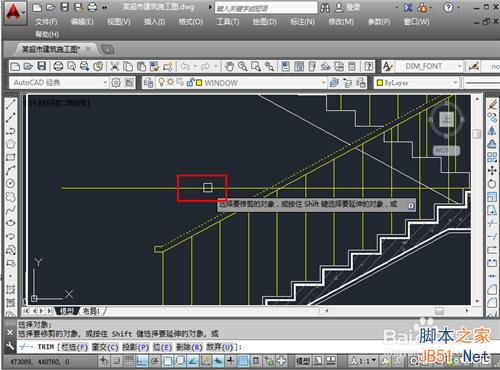Select the Spline draw tool
500x370 pixels.
[10, 210]
